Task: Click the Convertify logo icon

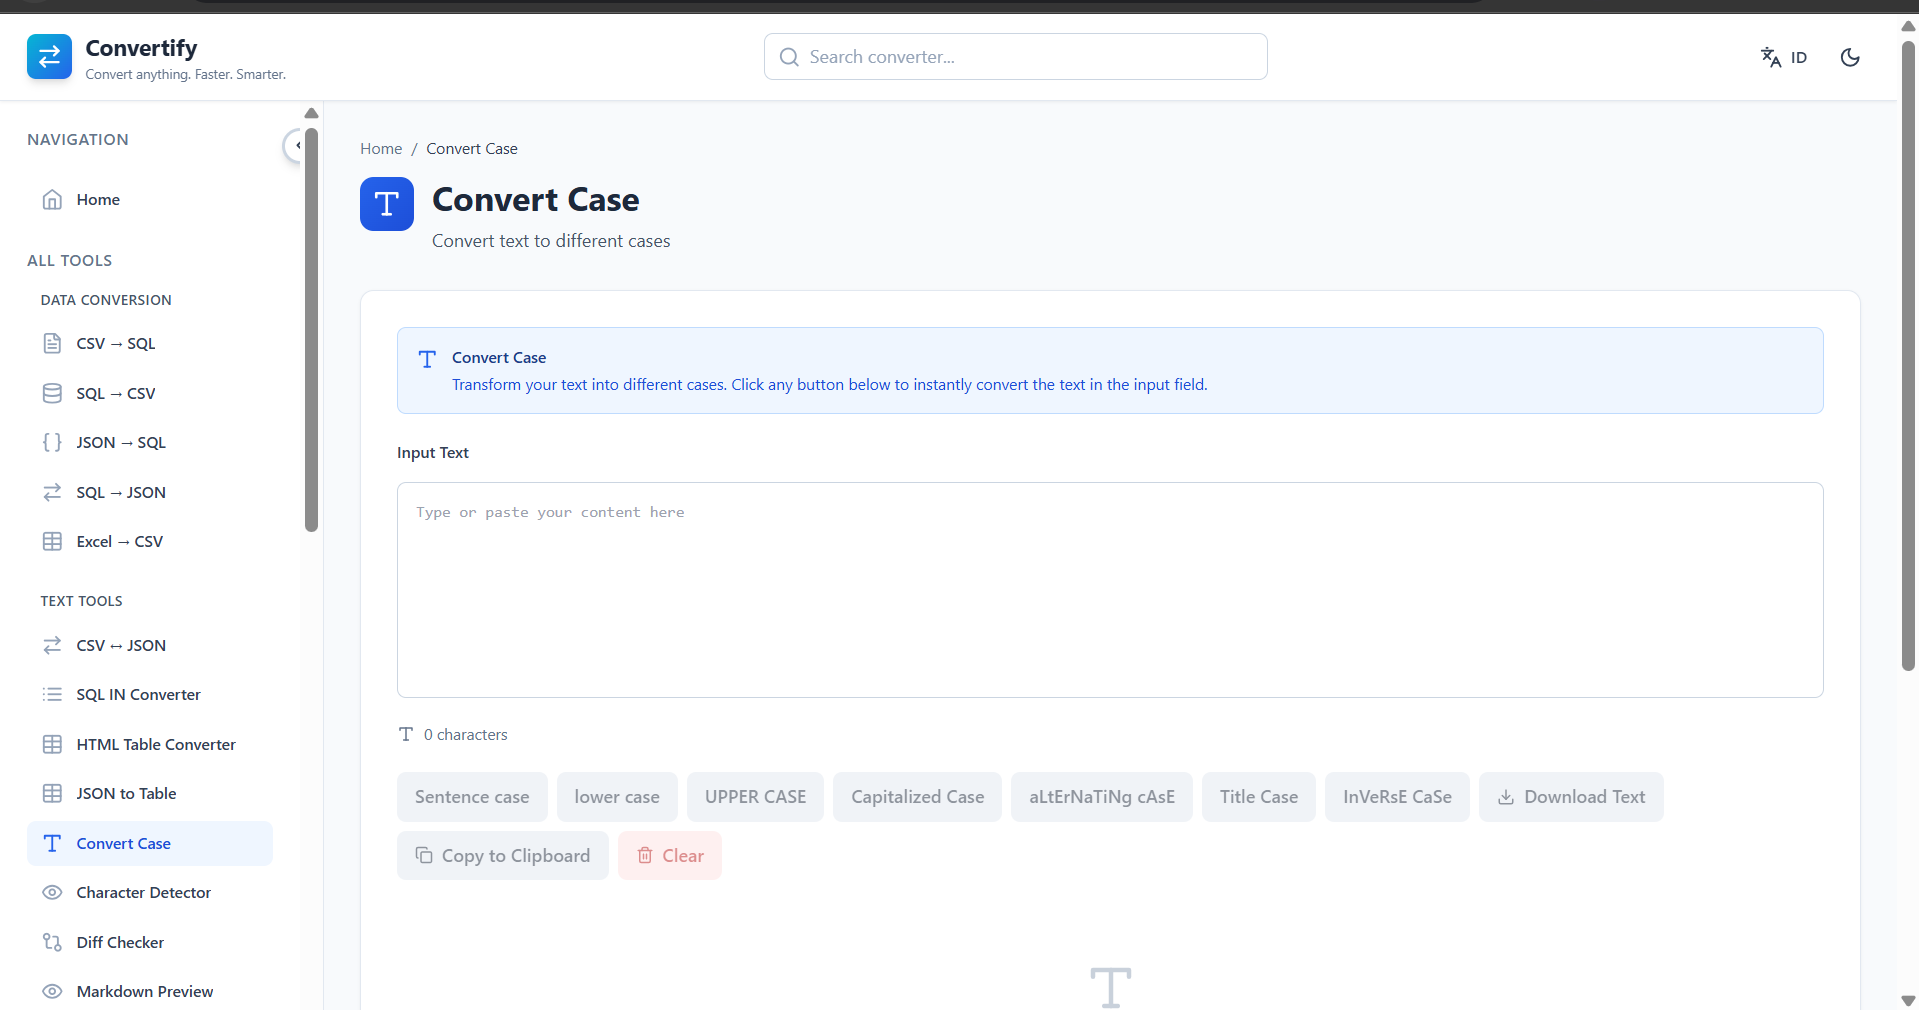Action: click(49, 57)
